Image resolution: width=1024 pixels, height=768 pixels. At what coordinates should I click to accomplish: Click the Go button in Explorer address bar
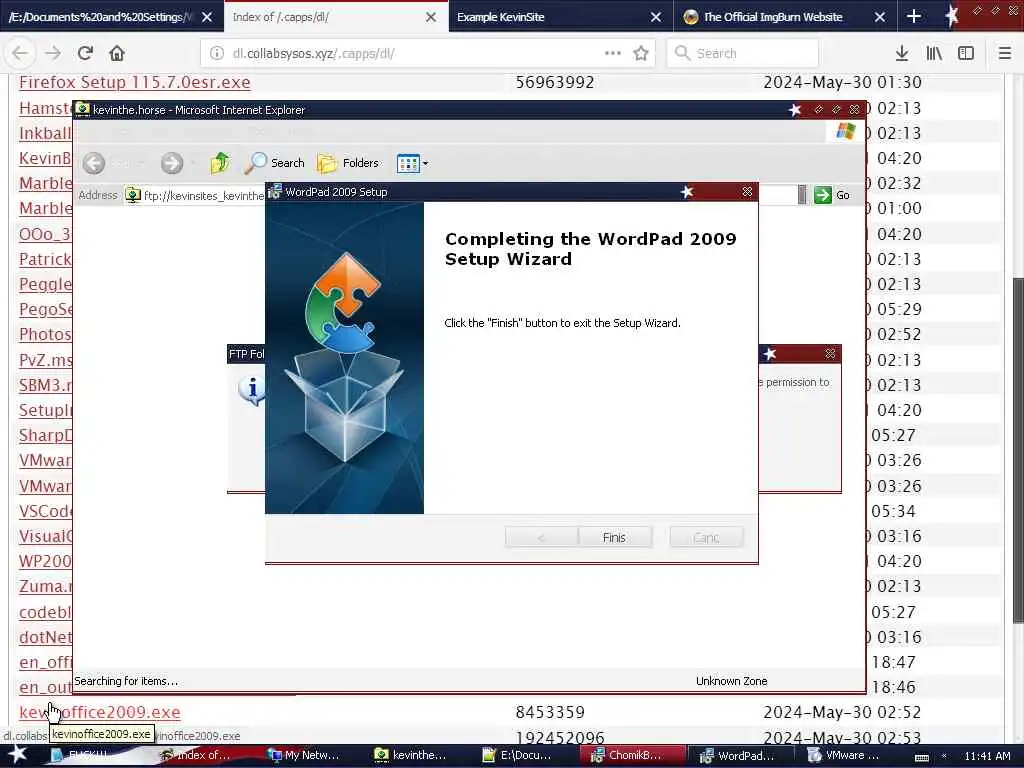click(x=832, y=195)
